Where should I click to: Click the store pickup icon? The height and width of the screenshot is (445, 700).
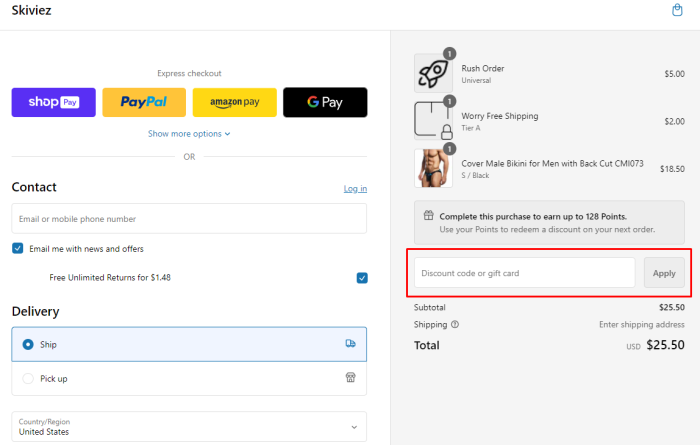(x=350, y=378)
